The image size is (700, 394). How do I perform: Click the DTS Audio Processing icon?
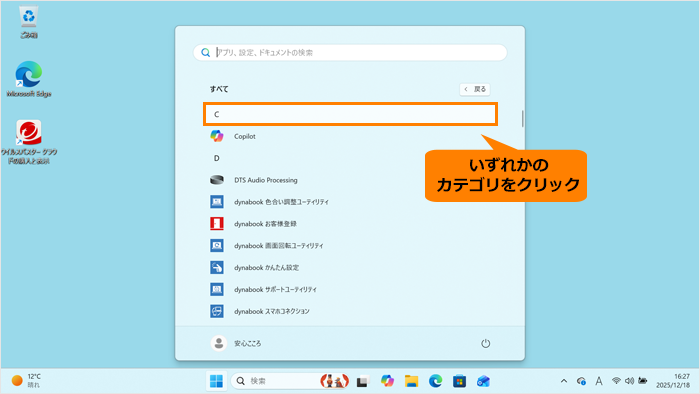click(217, 180)
